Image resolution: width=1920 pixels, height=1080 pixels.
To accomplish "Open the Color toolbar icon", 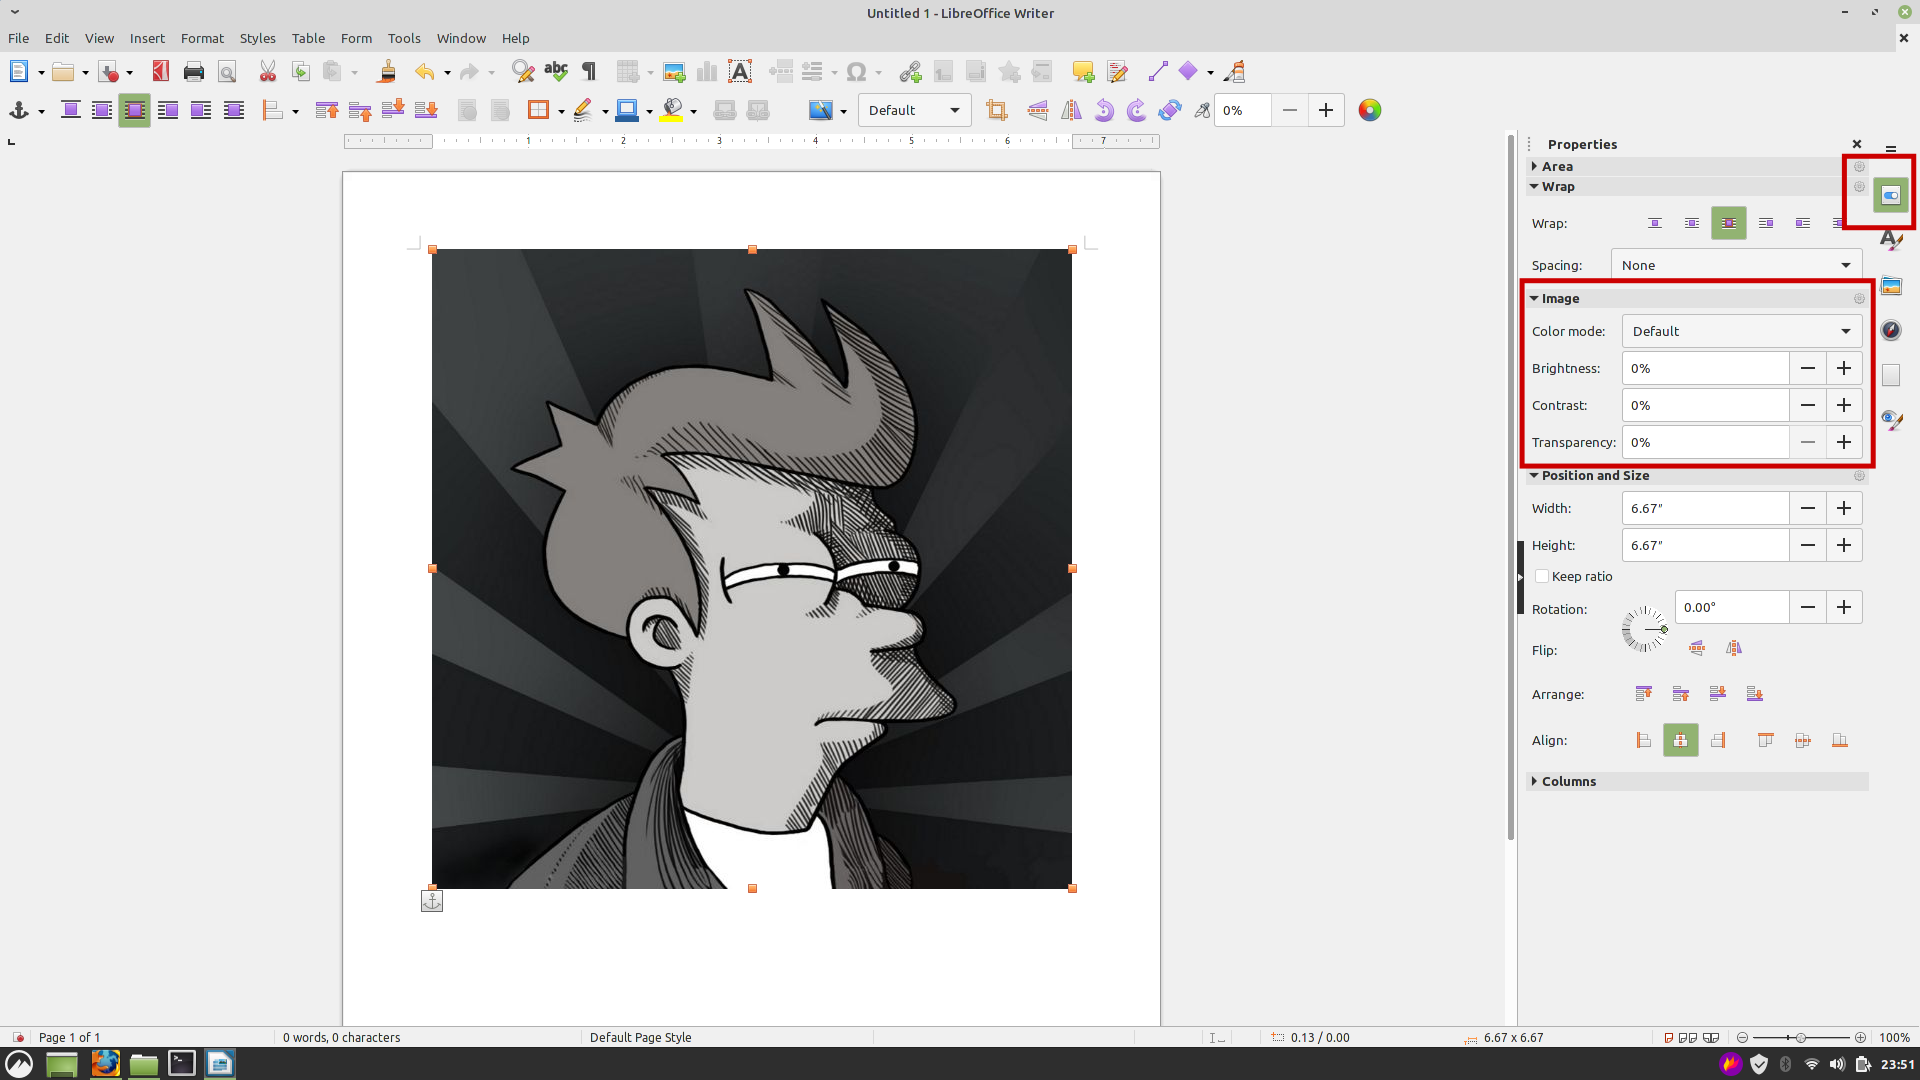I will (1370, 111).
